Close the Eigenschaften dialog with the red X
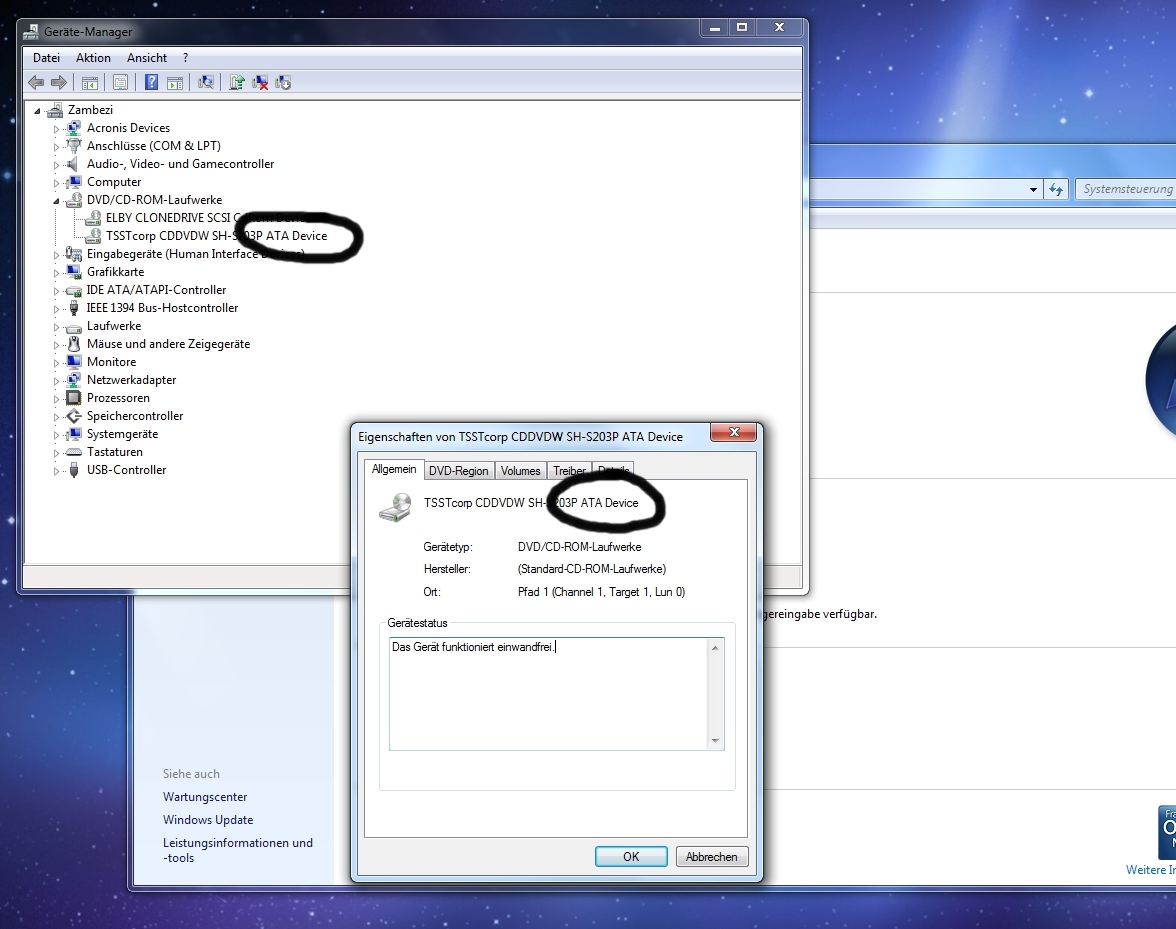 734,432
